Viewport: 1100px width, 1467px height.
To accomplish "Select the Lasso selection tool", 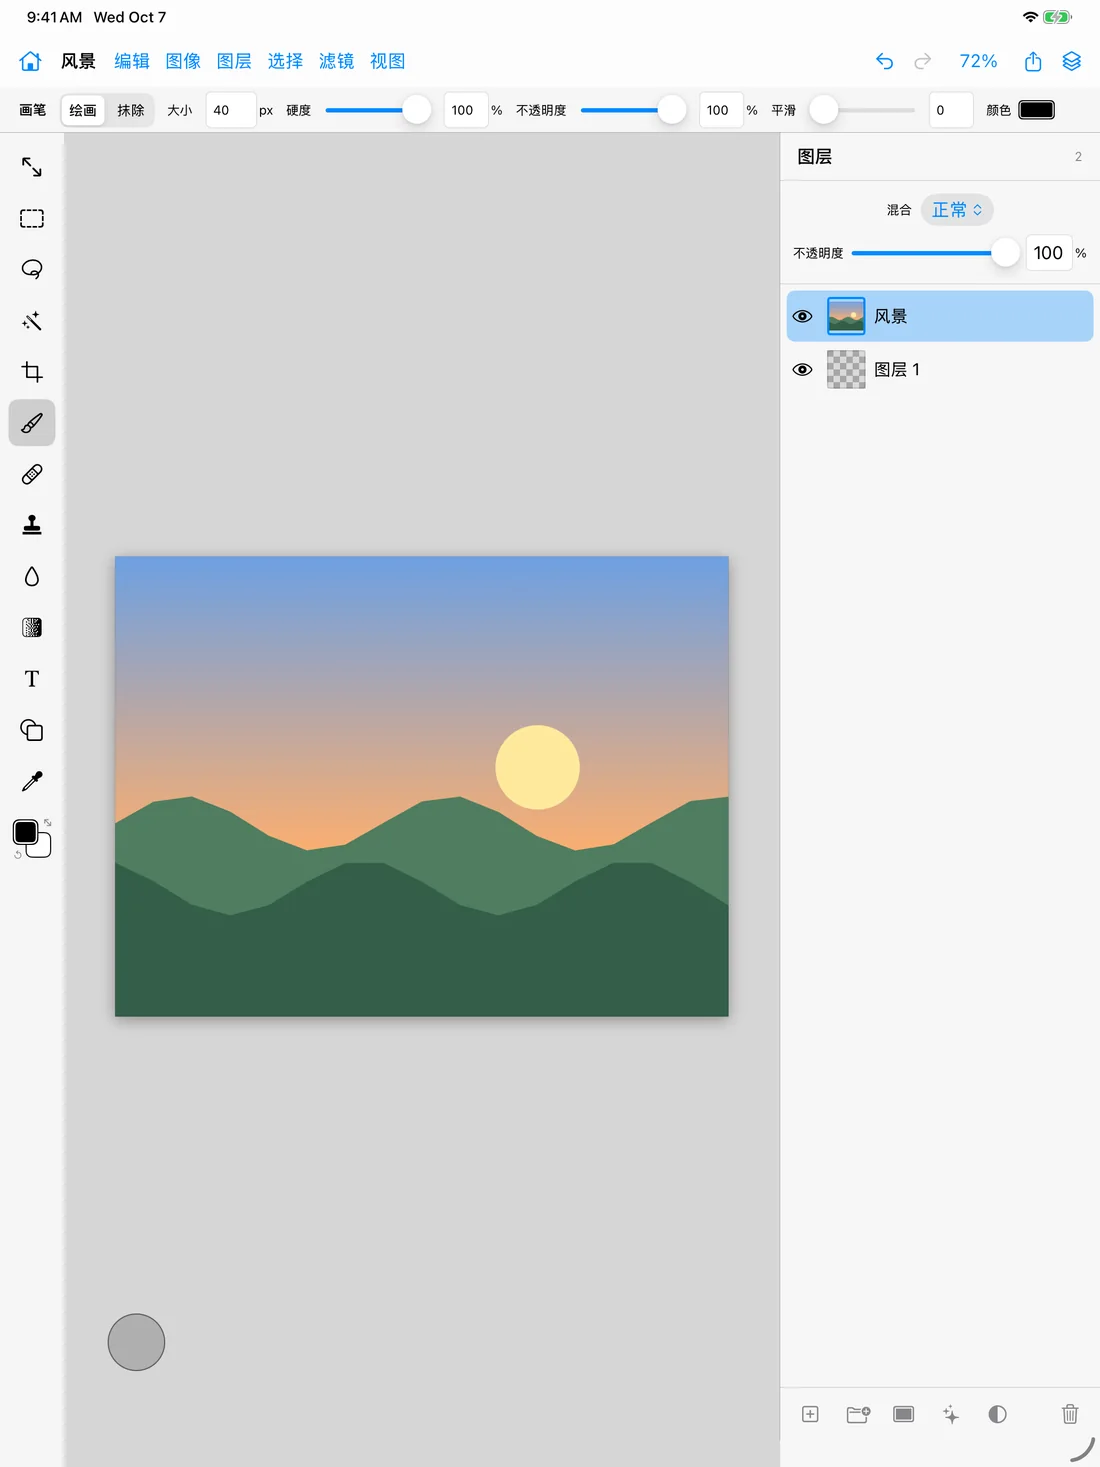I will [x=32, y=269].
